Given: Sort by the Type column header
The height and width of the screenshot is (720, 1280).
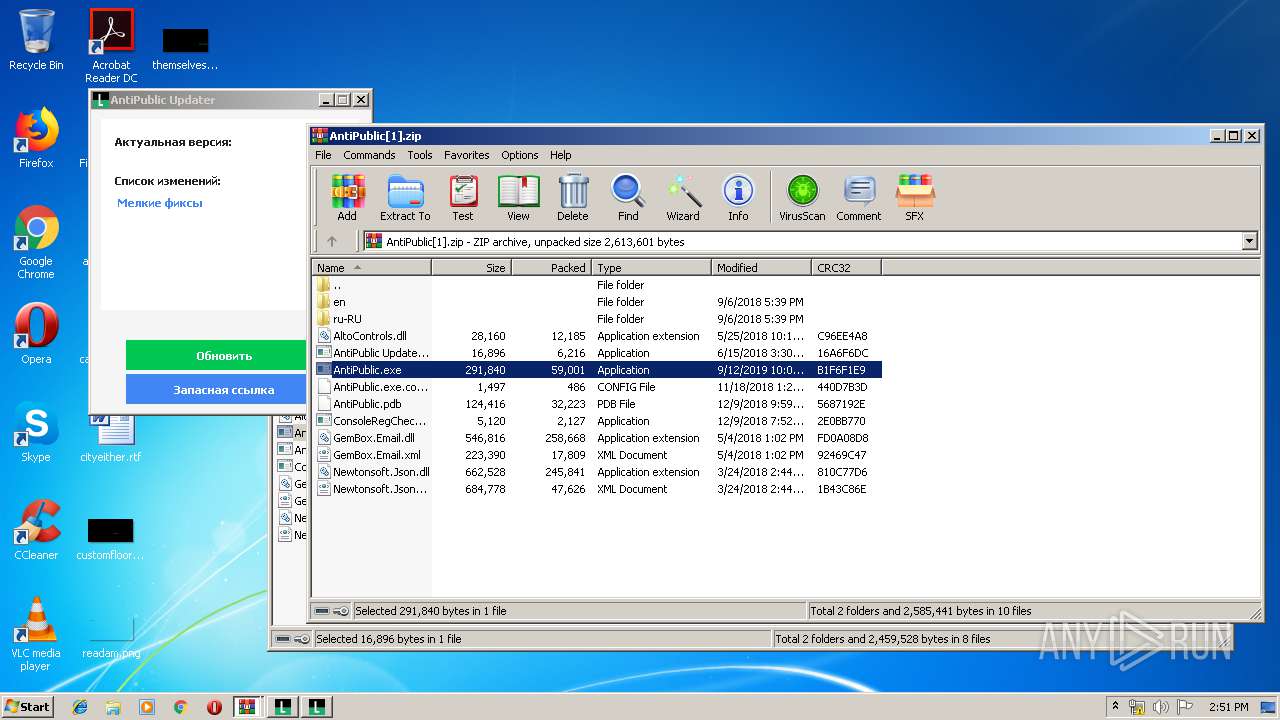Looking at the screenshot, I should coord(652,267).
